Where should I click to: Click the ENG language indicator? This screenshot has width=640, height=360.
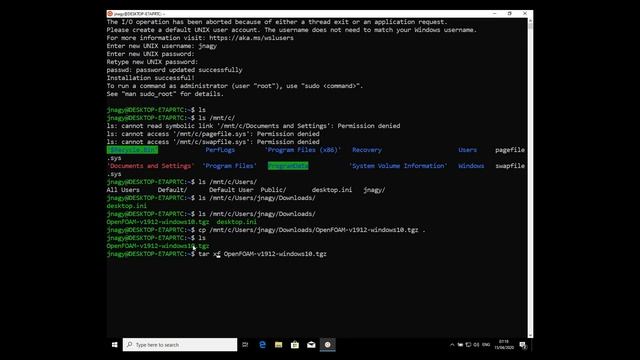point(486,345)
